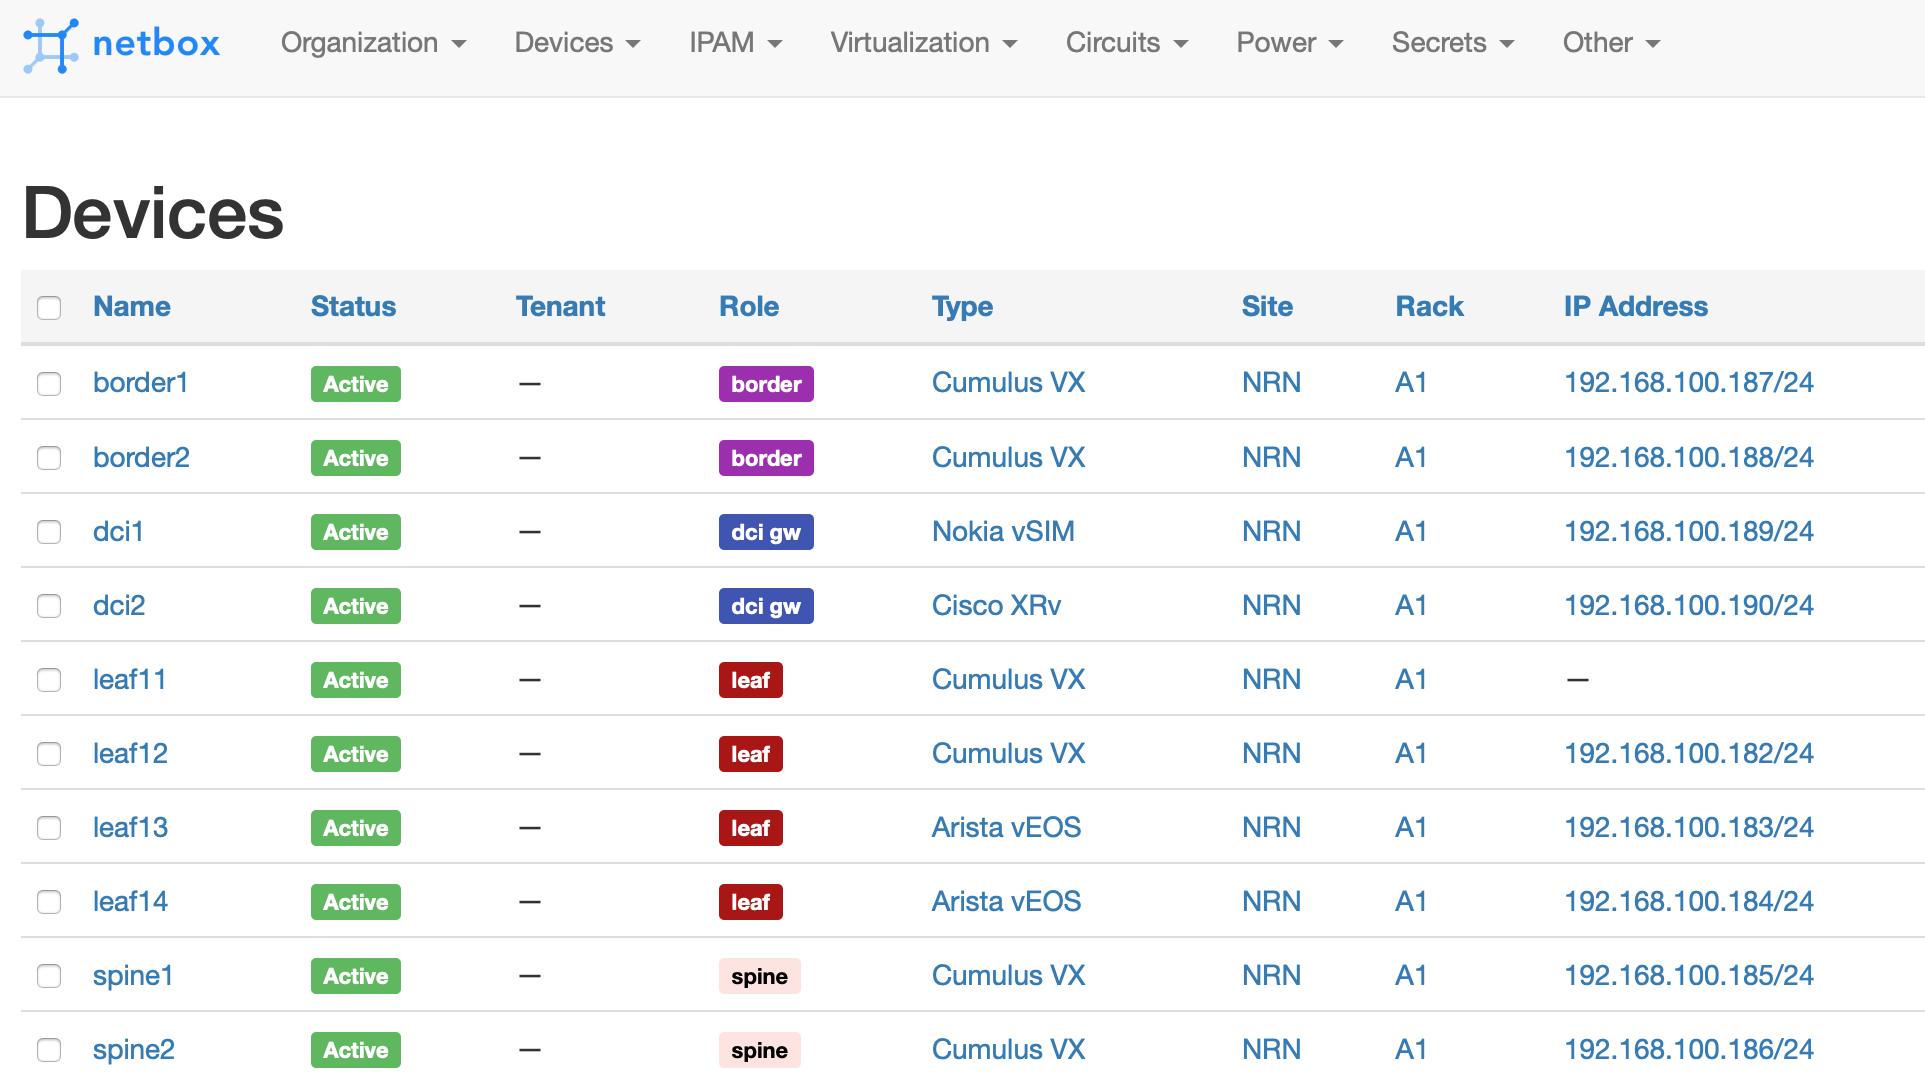Open the border1 device link
This screenshot has height=1083, width=1925.
pyautogui.click(x=140, y=383)
